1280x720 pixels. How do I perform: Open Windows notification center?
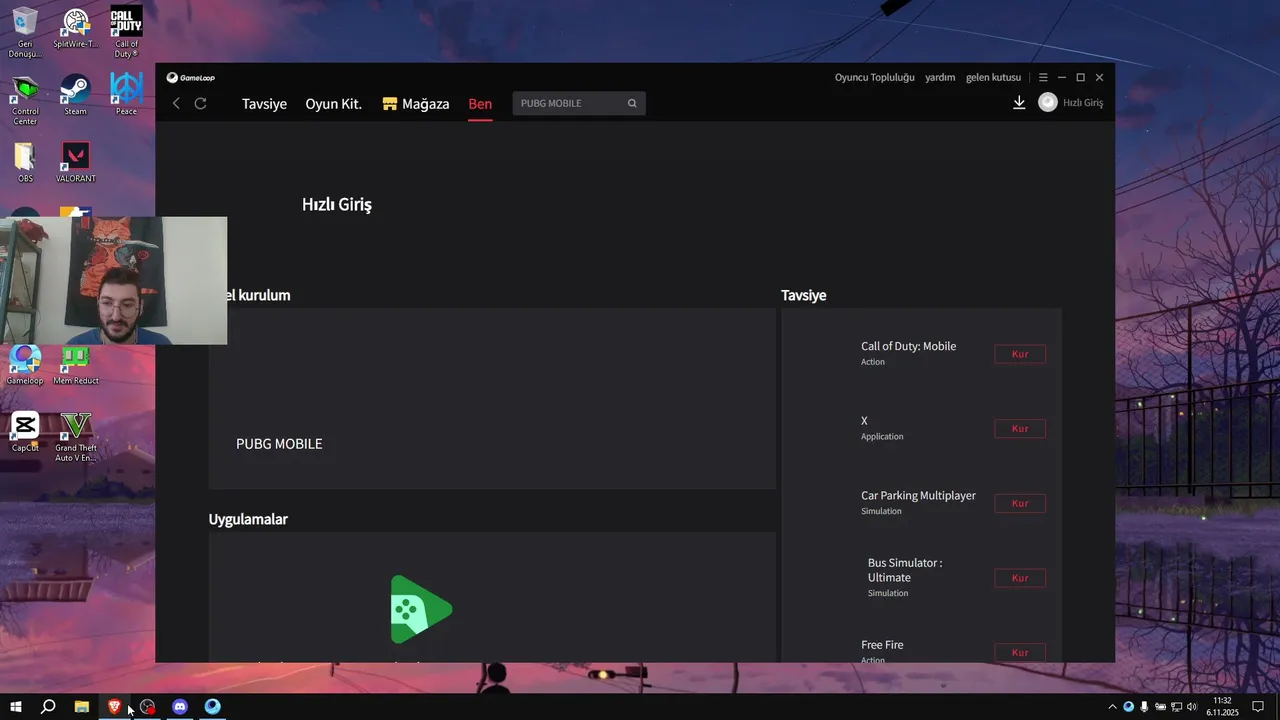coord(1258,707)
